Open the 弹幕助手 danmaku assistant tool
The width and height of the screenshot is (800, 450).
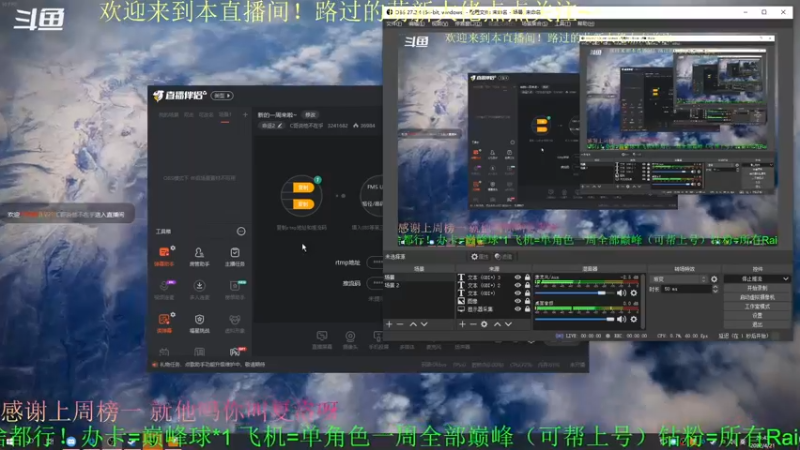[164, 256]
